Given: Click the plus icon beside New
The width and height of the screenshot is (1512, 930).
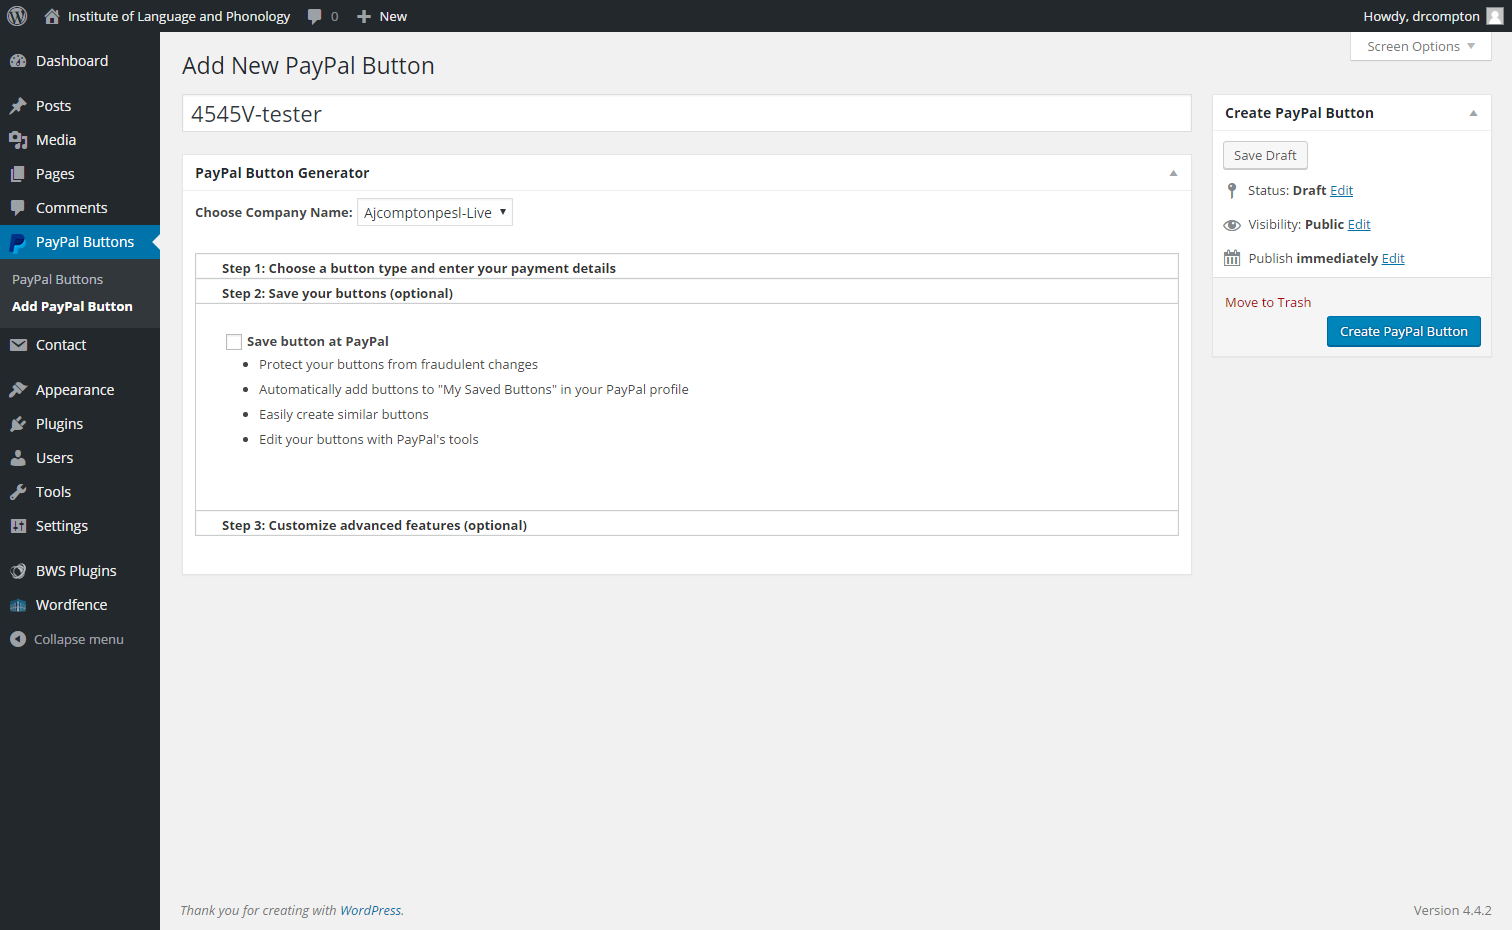Looking at the screenshot, I should coord(364,16).
